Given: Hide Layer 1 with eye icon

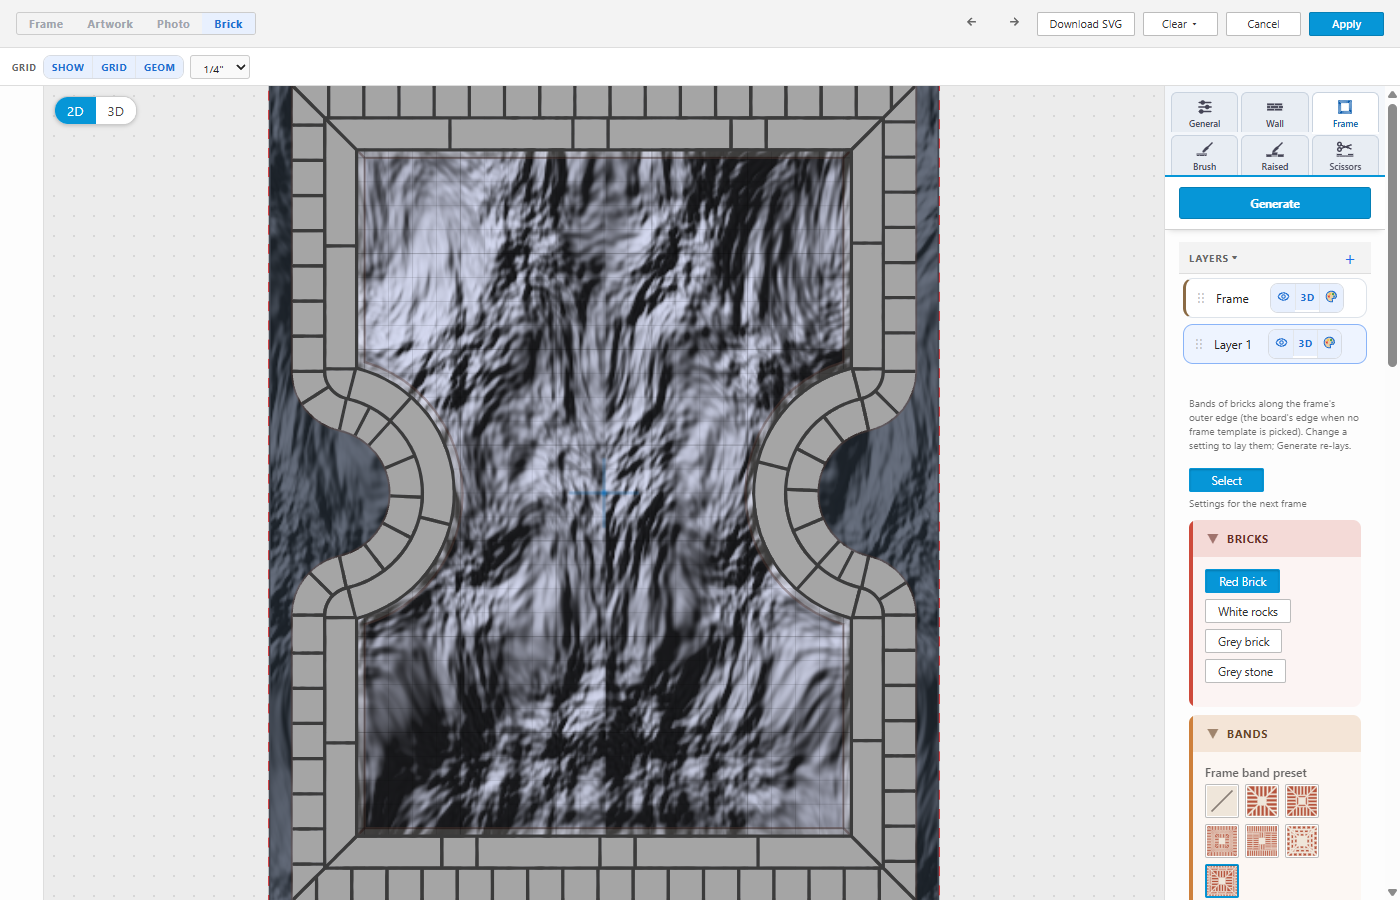Looking at the screenshot, I should 1281,343.
